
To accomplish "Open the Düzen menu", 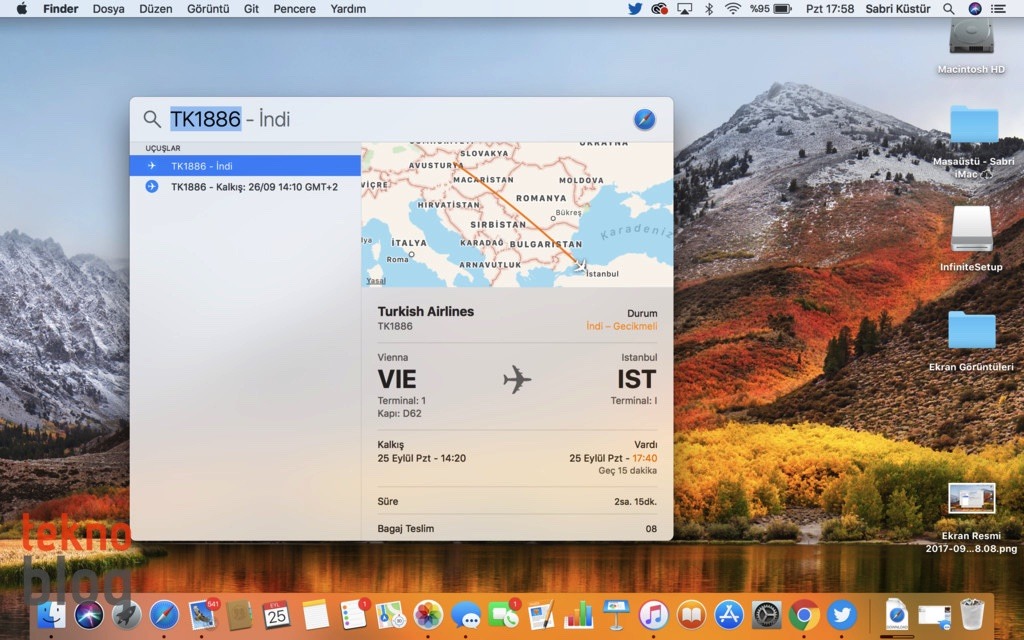I will pos(155,8).
